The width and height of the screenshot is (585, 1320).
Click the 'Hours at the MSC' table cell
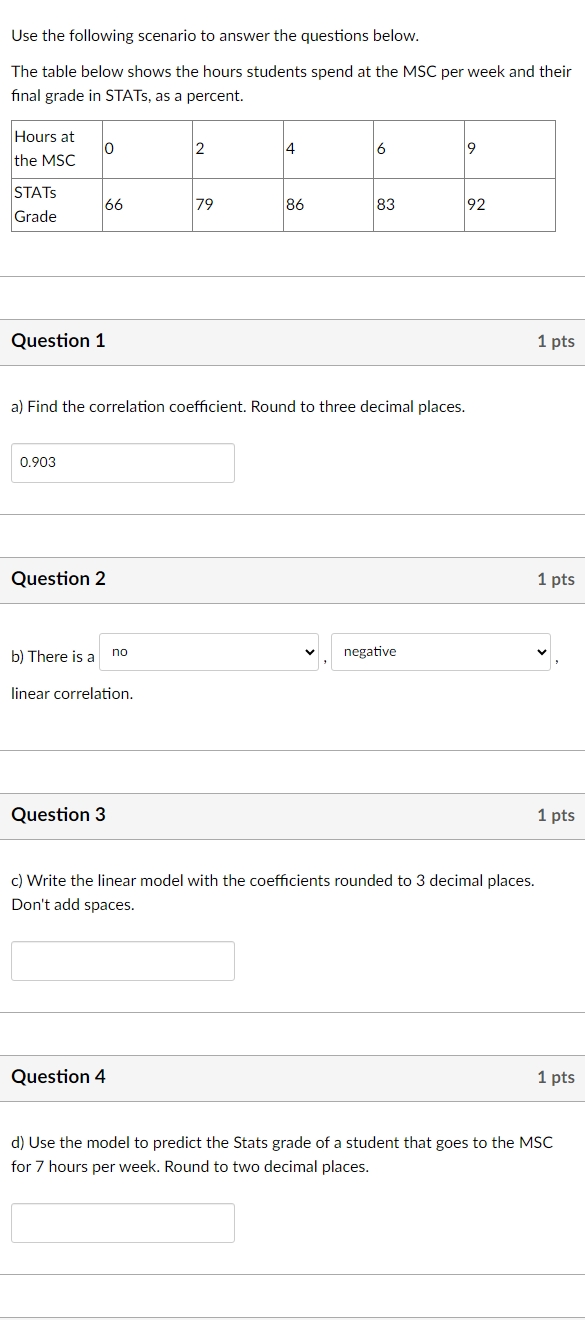[55, 148]
